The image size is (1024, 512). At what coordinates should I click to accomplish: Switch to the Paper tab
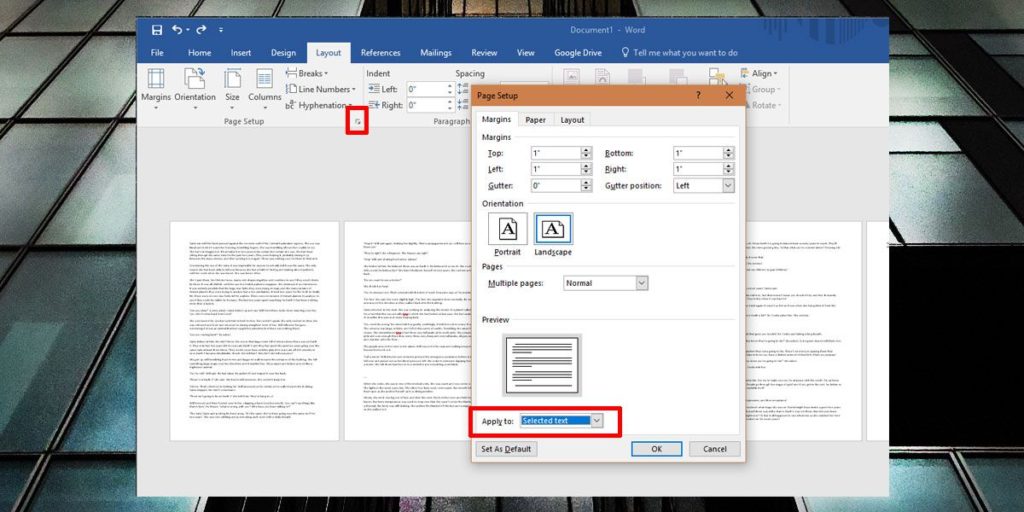pos(536,120)
